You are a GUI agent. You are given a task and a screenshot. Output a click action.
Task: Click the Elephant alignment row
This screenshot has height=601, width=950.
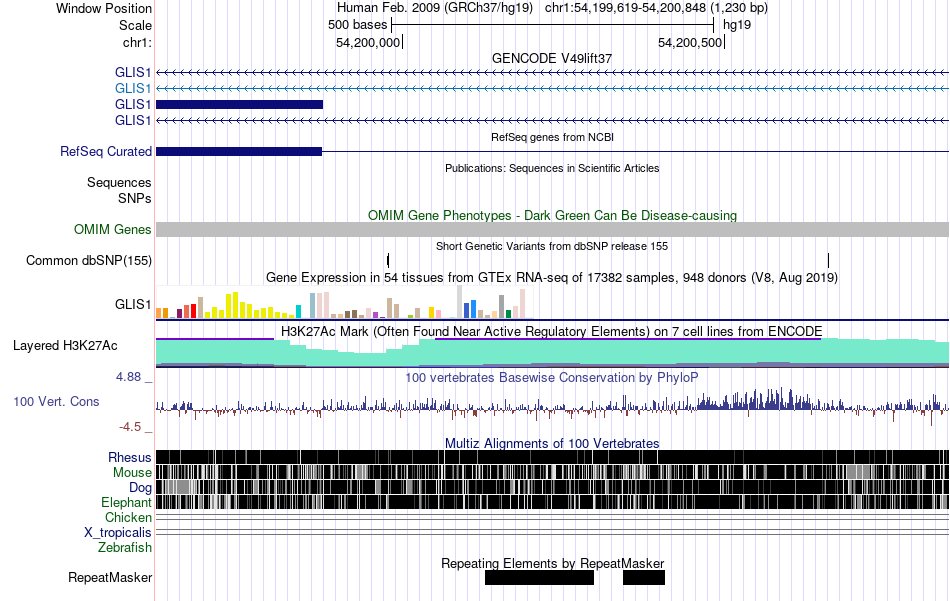click(x=553, y=502)
